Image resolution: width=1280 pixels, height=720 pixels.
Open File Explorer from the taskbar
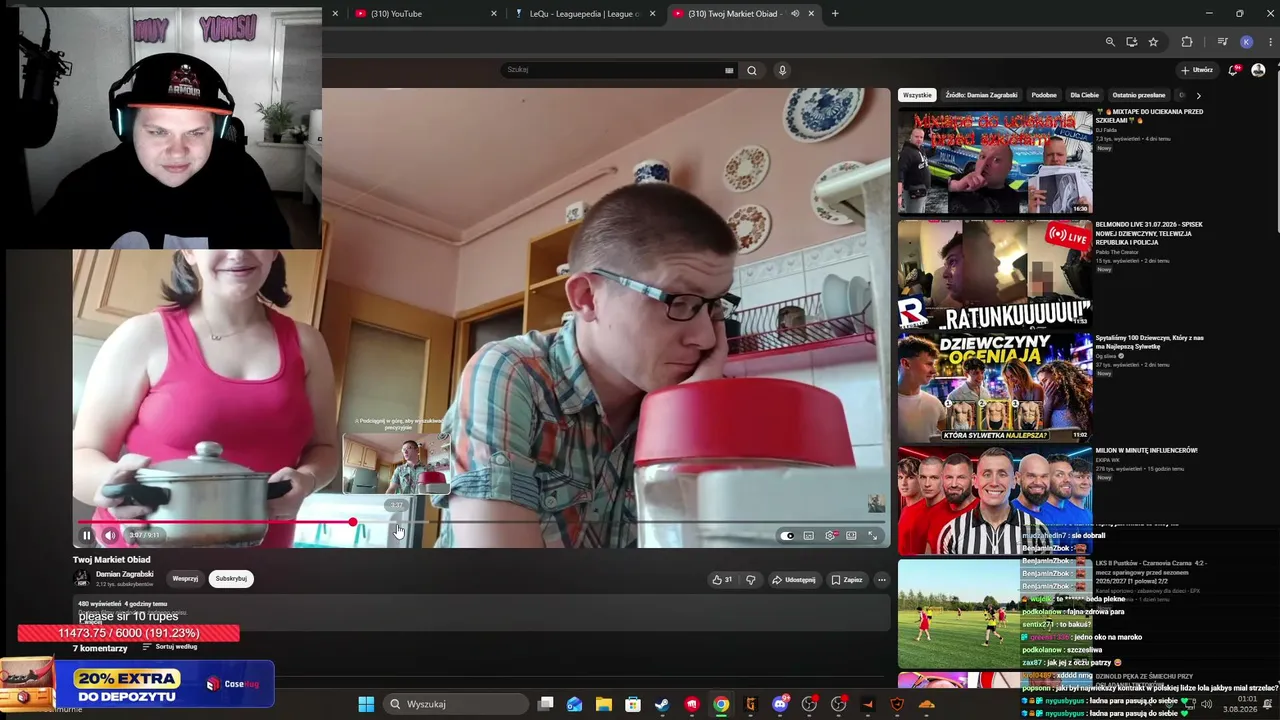(x=604, y=704)
